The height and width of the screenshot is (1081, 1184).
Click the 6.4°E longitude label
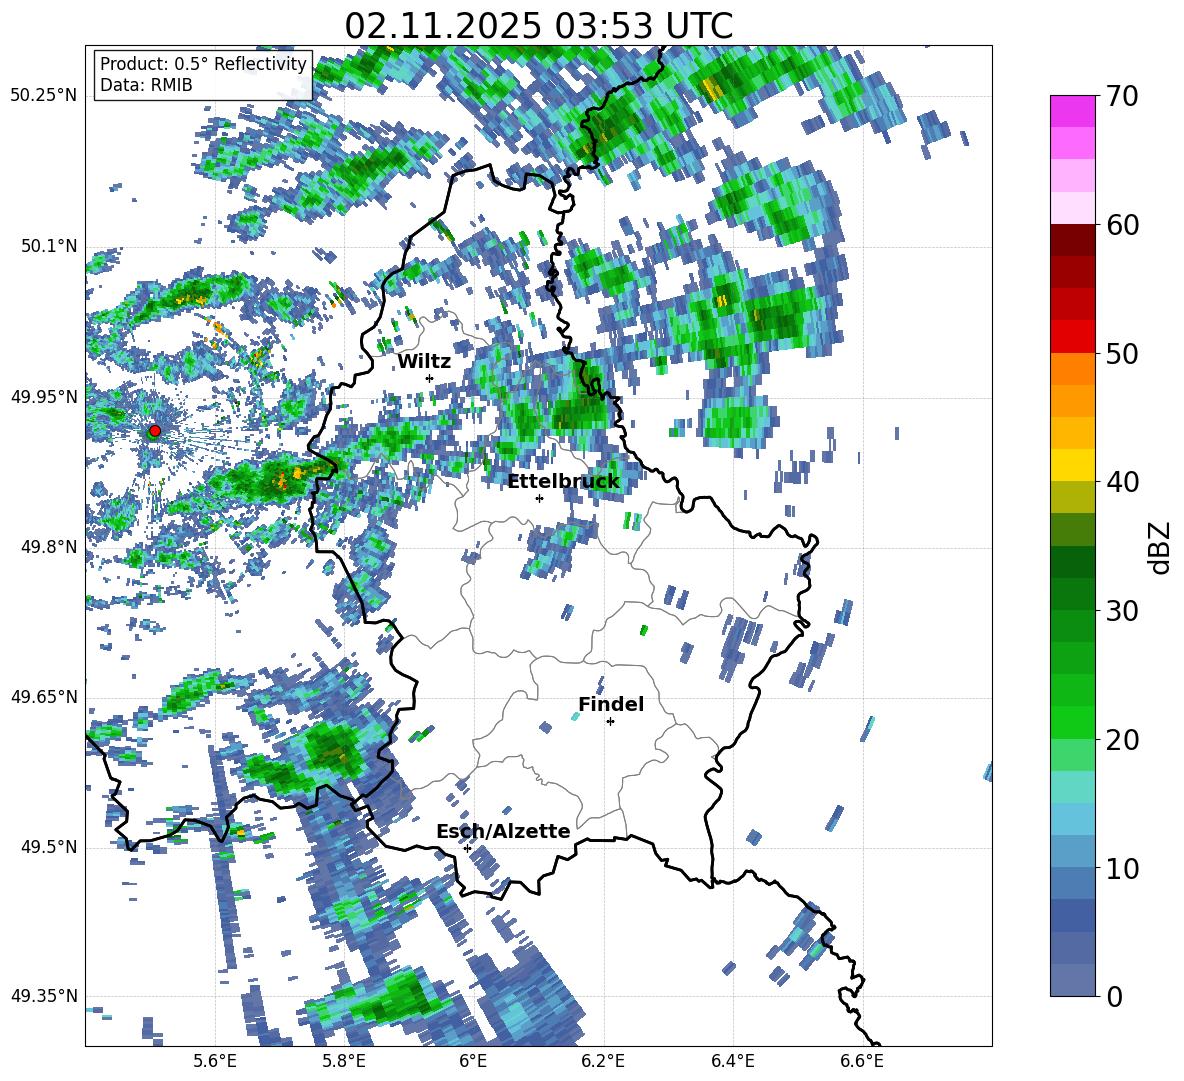coord(732,1061)
